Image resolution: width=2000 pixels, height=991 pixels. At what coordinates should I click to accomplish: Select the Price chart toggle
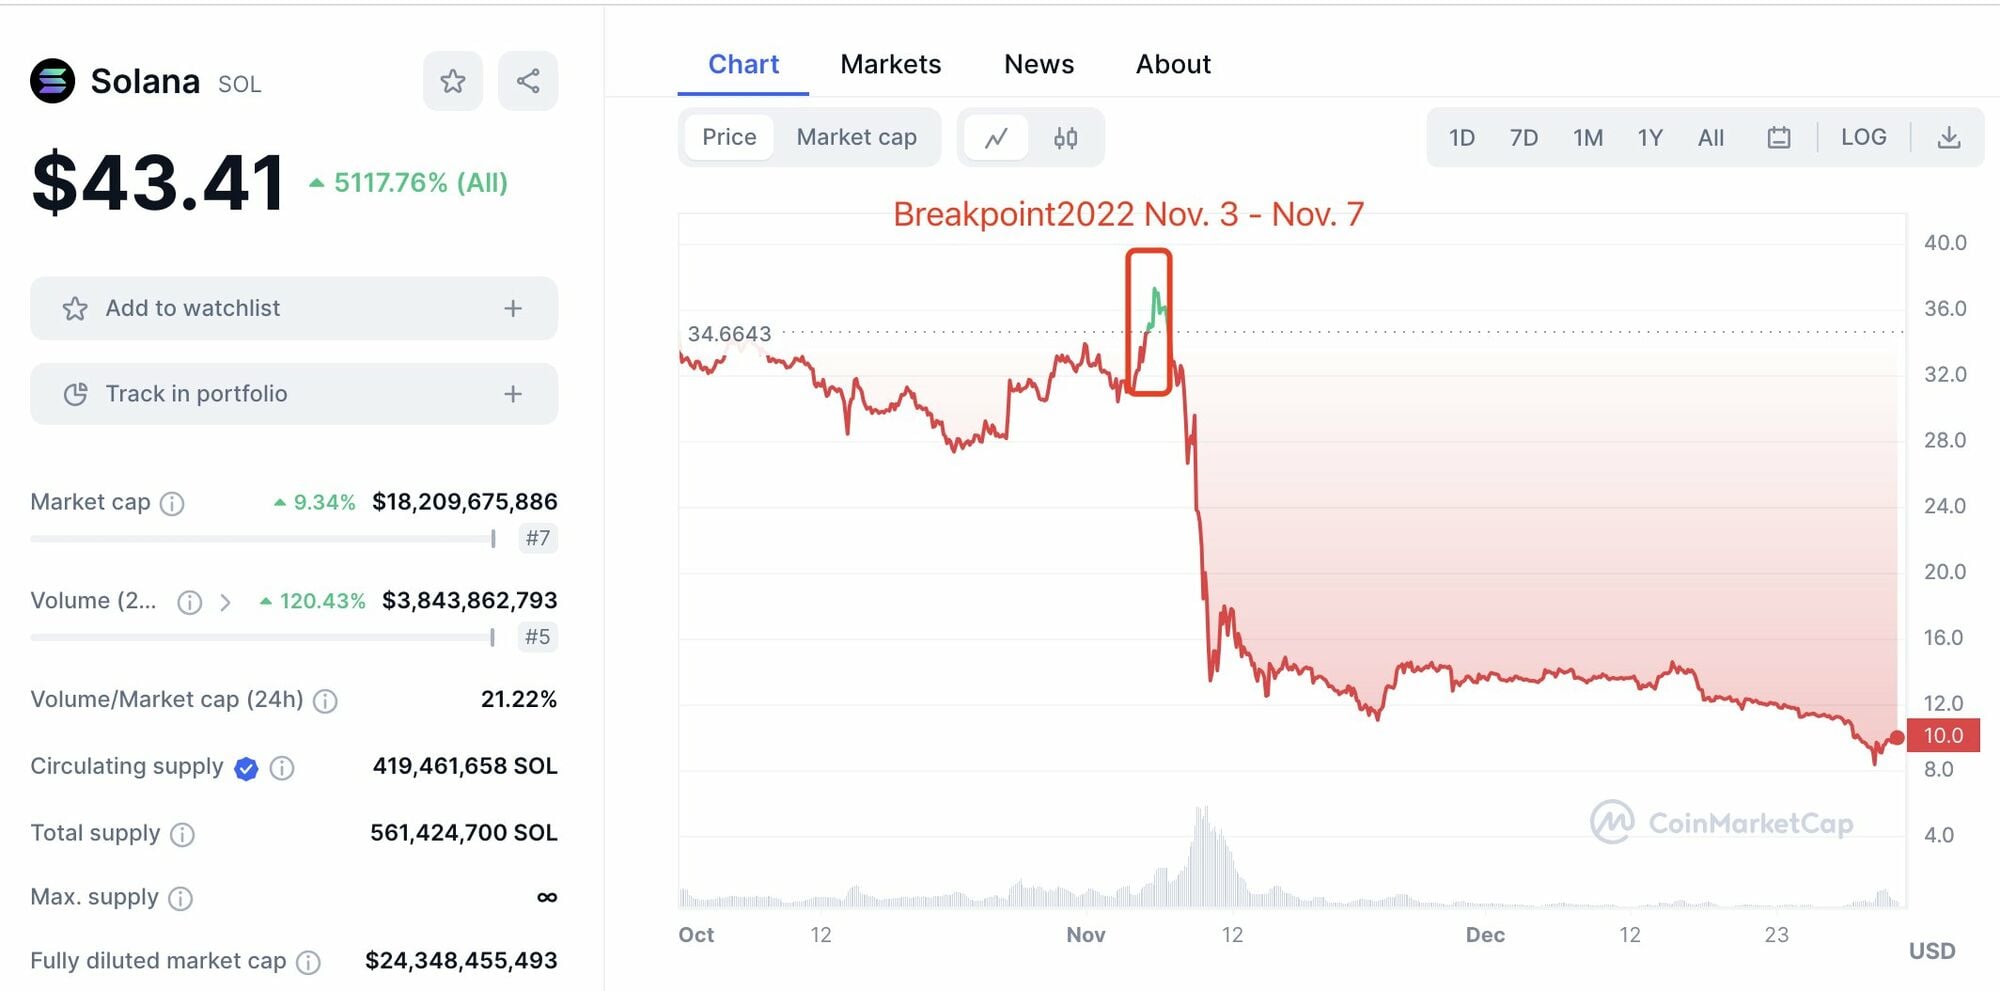coord(729,137)
